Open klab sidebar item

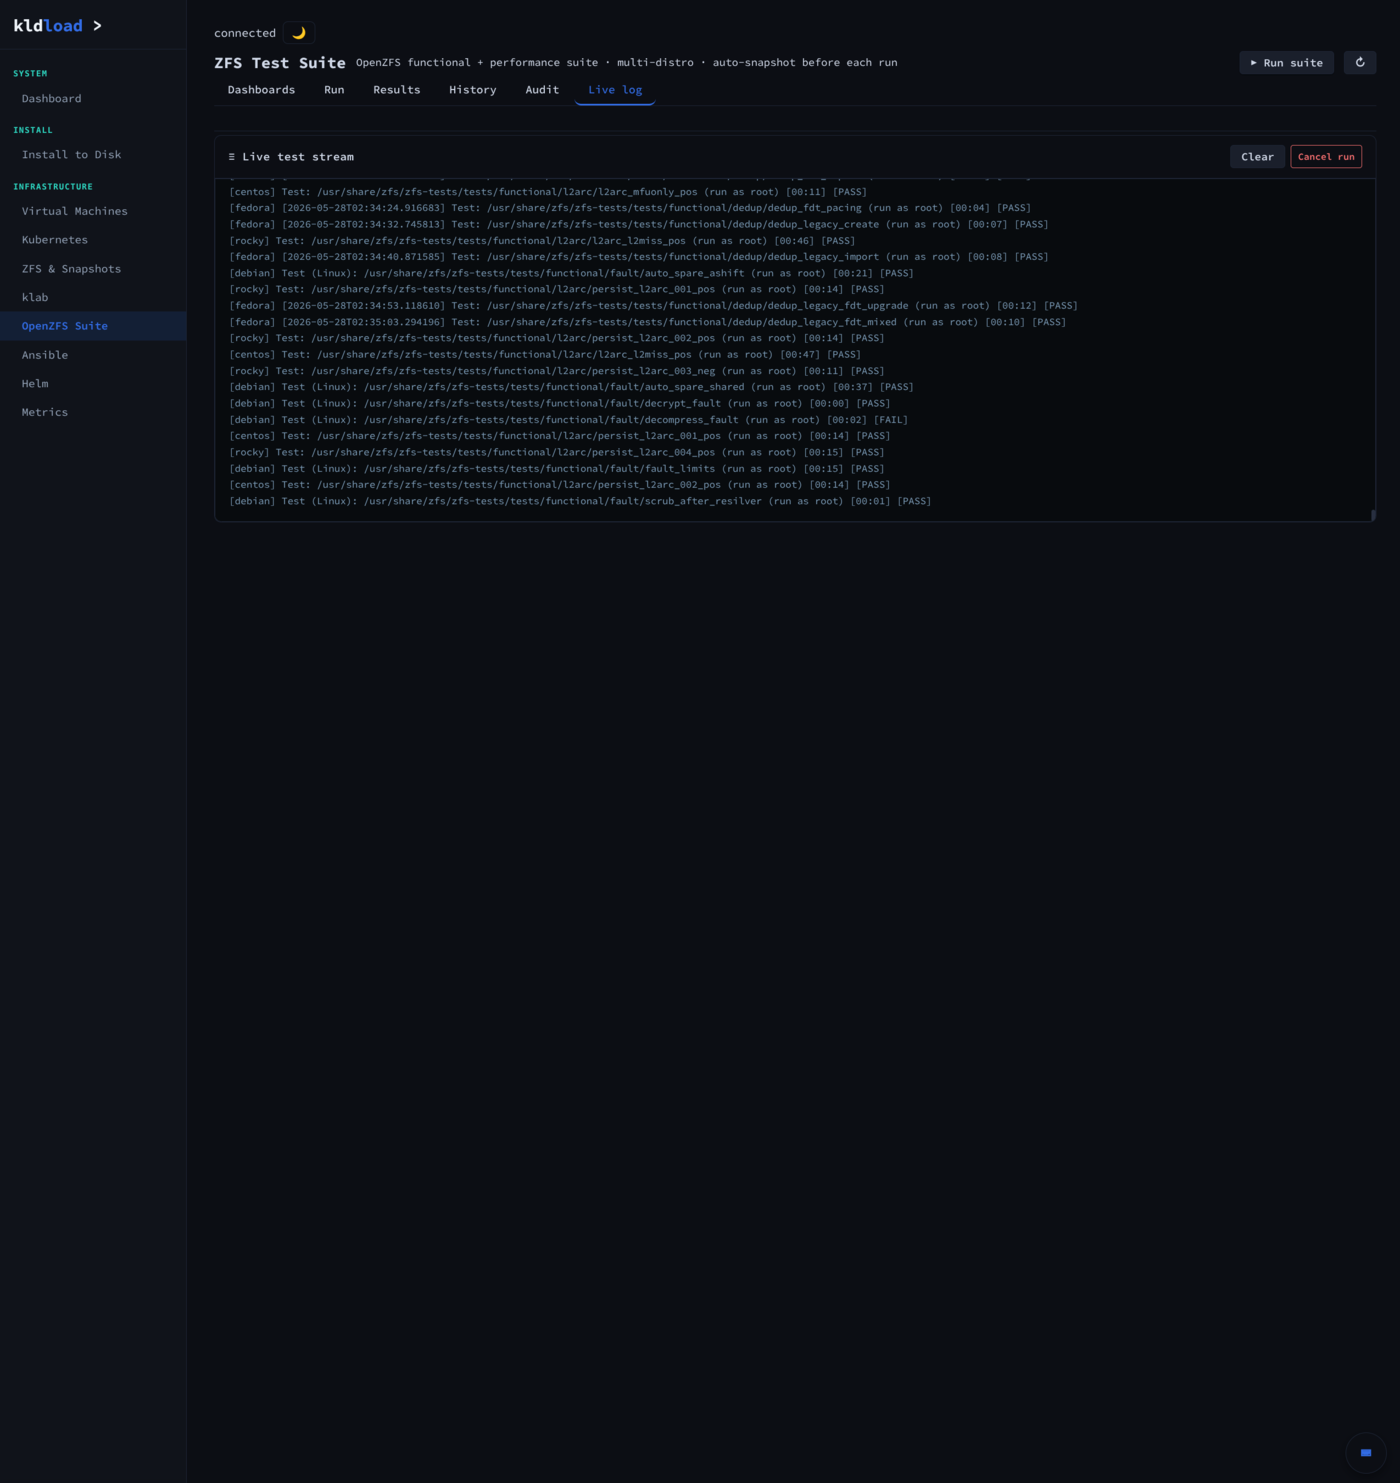(x=93, y=297)
